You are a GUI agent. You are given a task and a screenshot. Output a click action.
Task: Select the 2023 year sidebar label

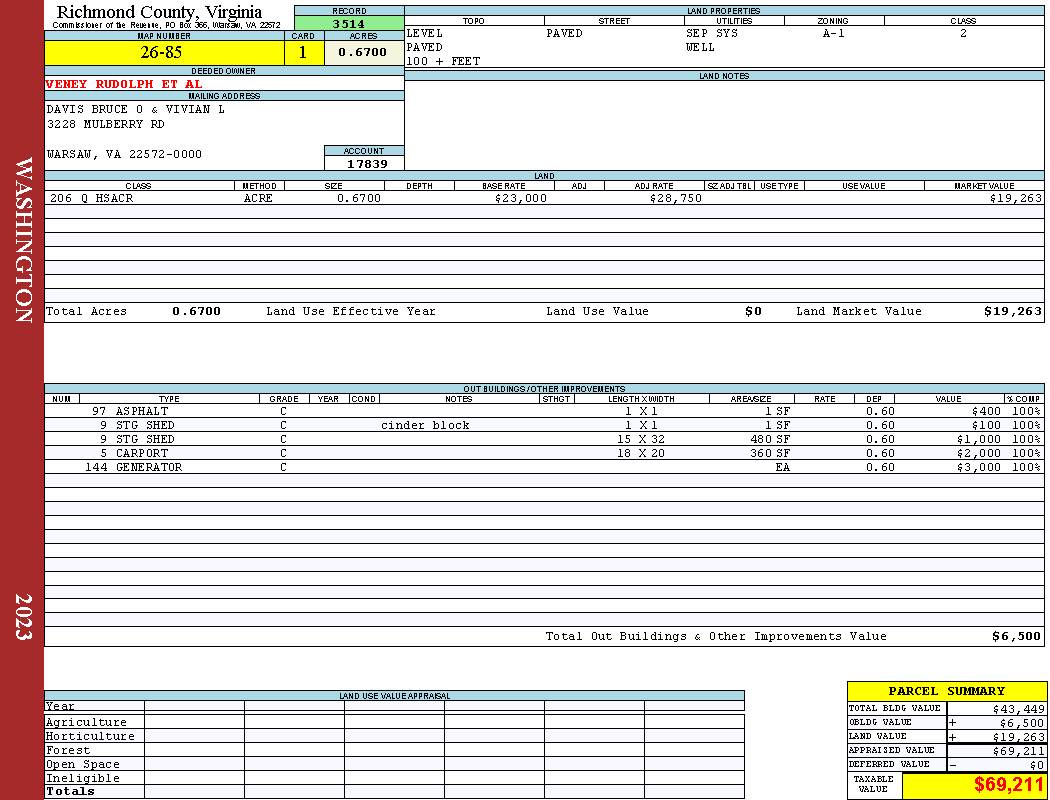click(x=23, y=617)
